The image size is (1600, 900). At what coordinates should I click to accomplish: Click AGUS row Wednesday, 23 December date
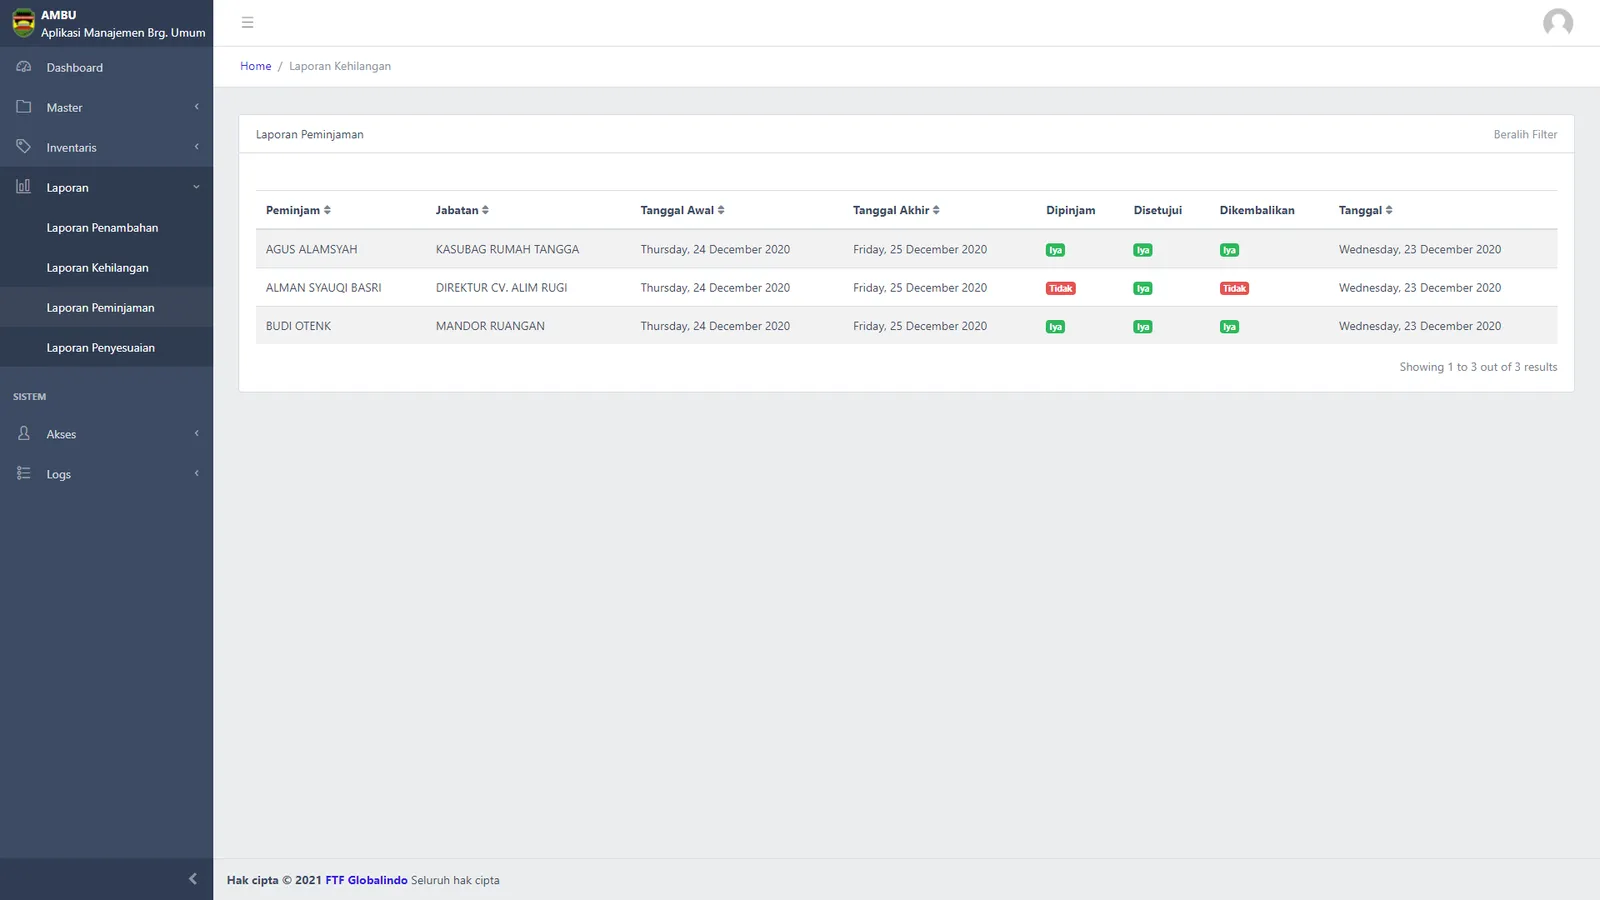tap(1419, 249)
